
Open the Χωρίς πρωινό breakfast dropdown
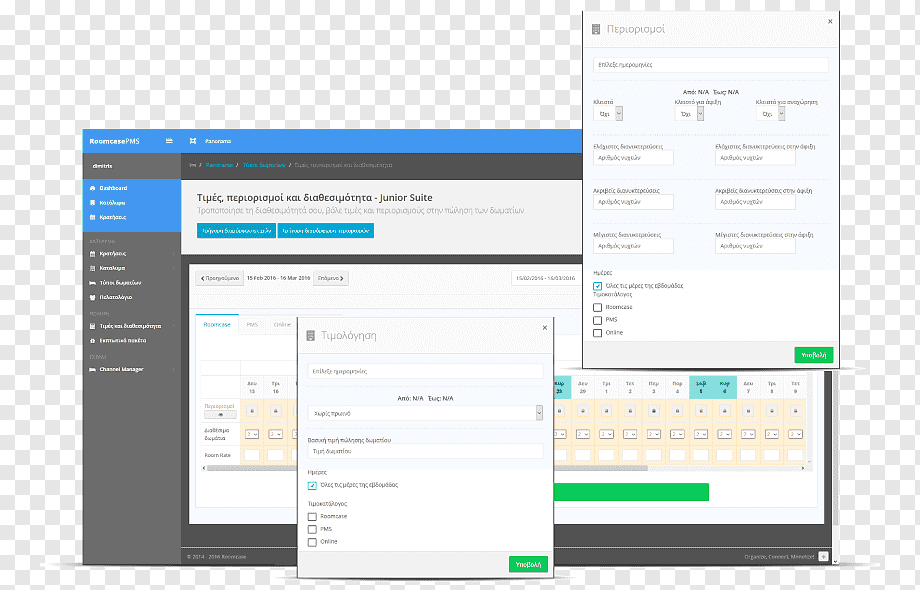[x=425, y=413]
